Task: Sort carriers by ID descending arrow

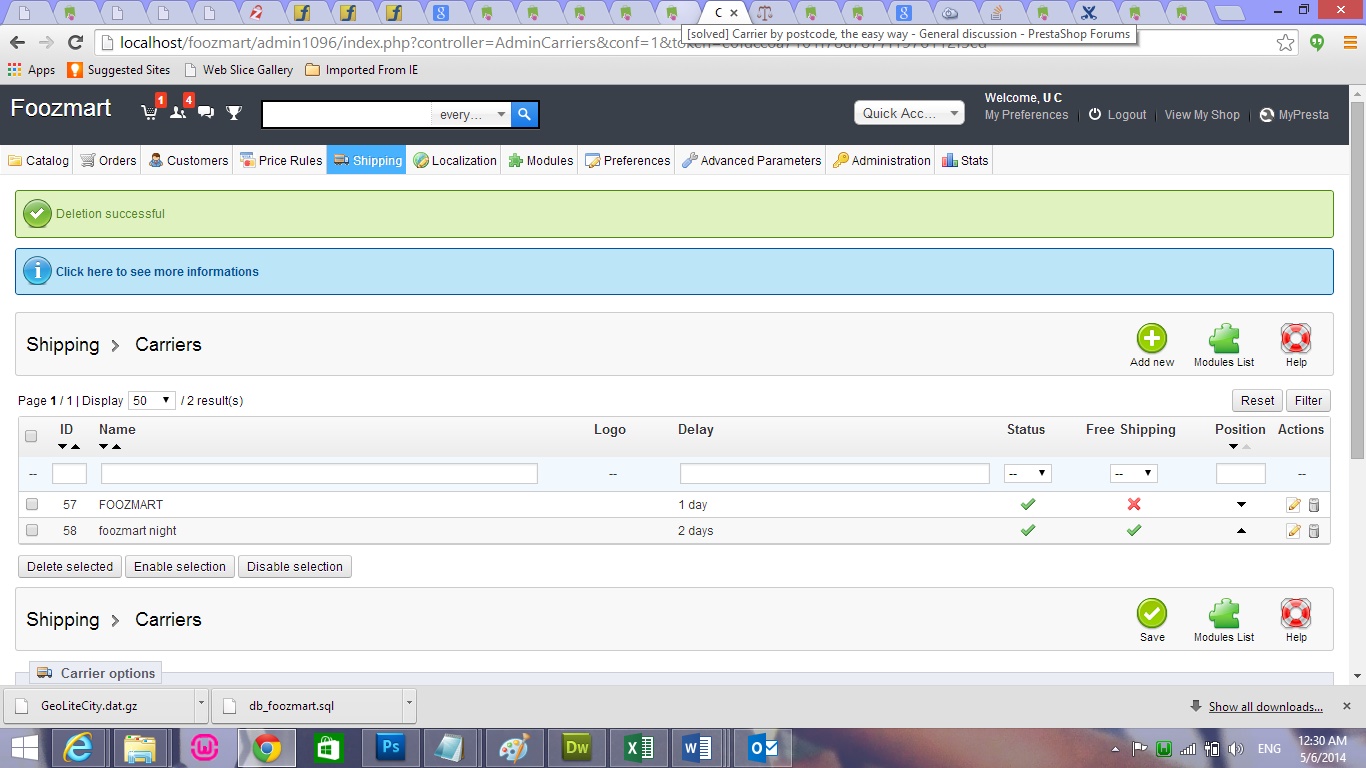Action: [x=63, y=446]
